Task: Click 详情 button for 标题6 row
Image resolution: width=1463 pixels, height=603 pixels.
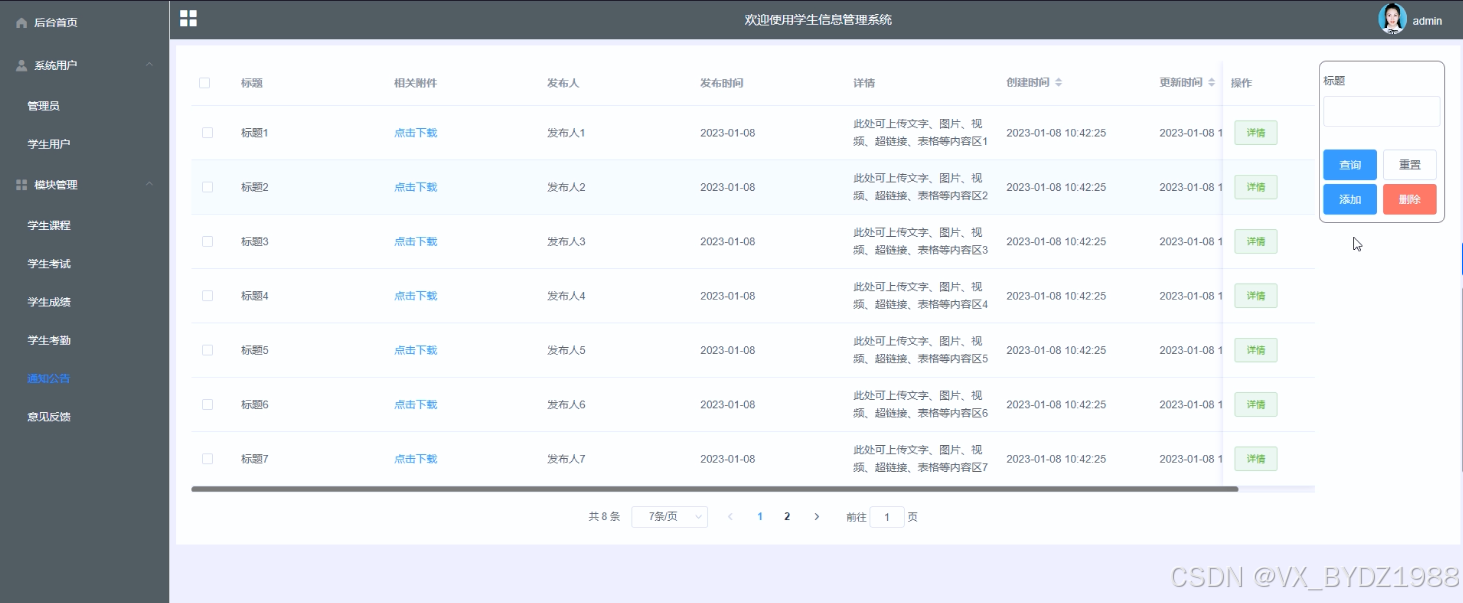Action: click(x=1255, y=404)
